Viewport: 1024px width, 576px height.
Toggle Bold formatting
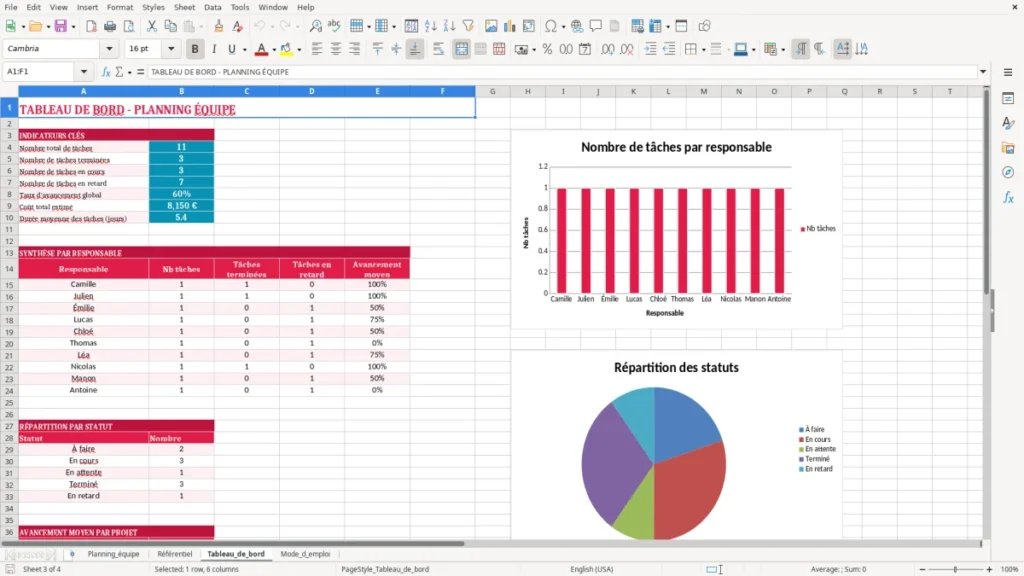pyautogui.click(x=195, y=49)
